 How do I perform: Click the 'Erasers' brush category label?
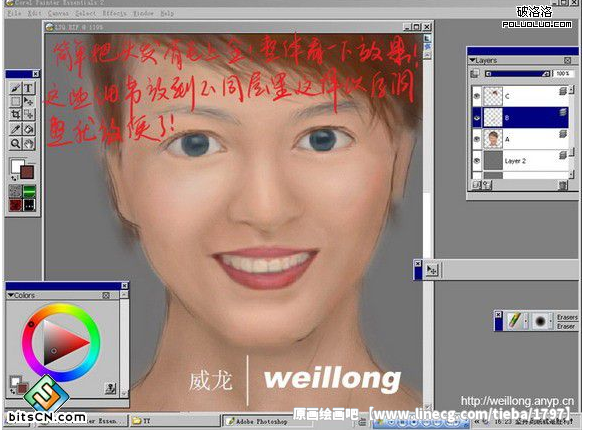point(567,317)
